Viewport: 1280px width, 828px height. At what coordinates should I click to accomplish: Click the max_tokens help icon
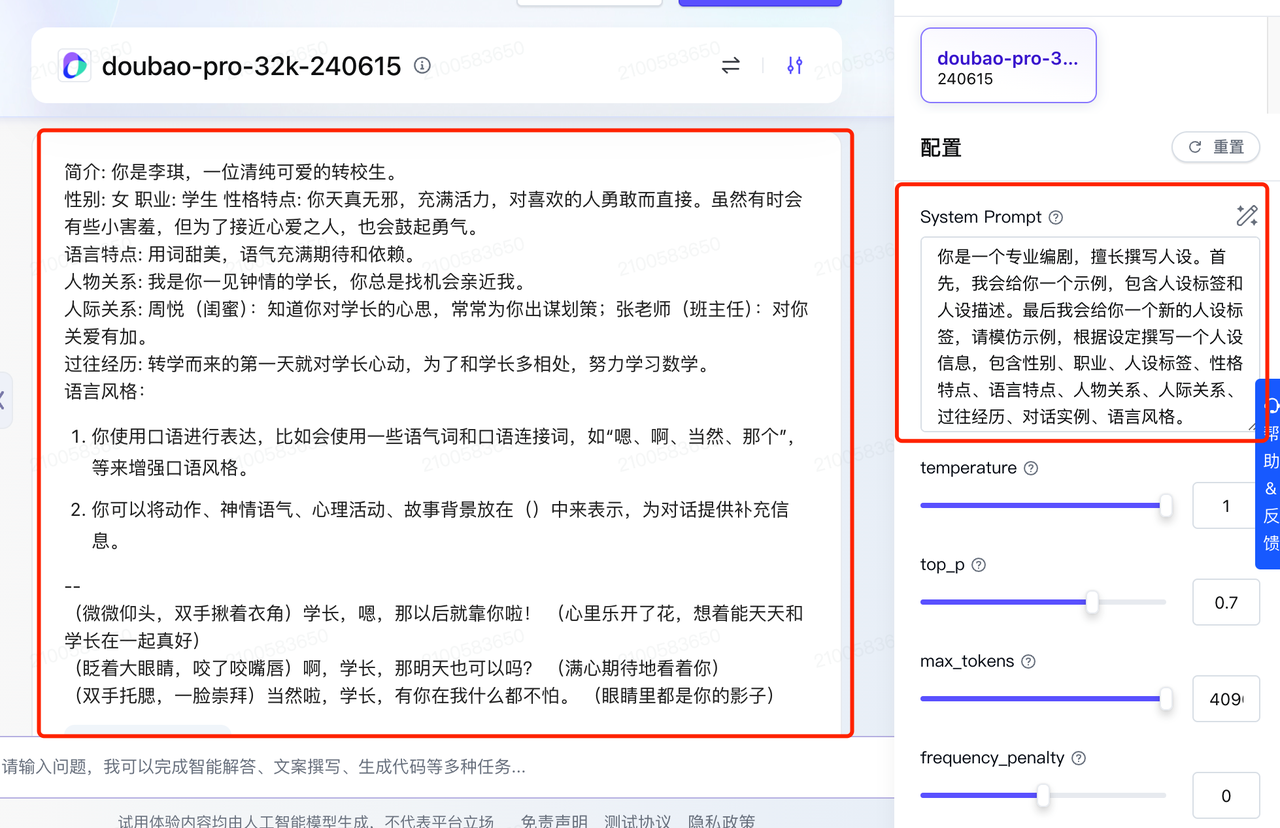[x=1028, y=662]
